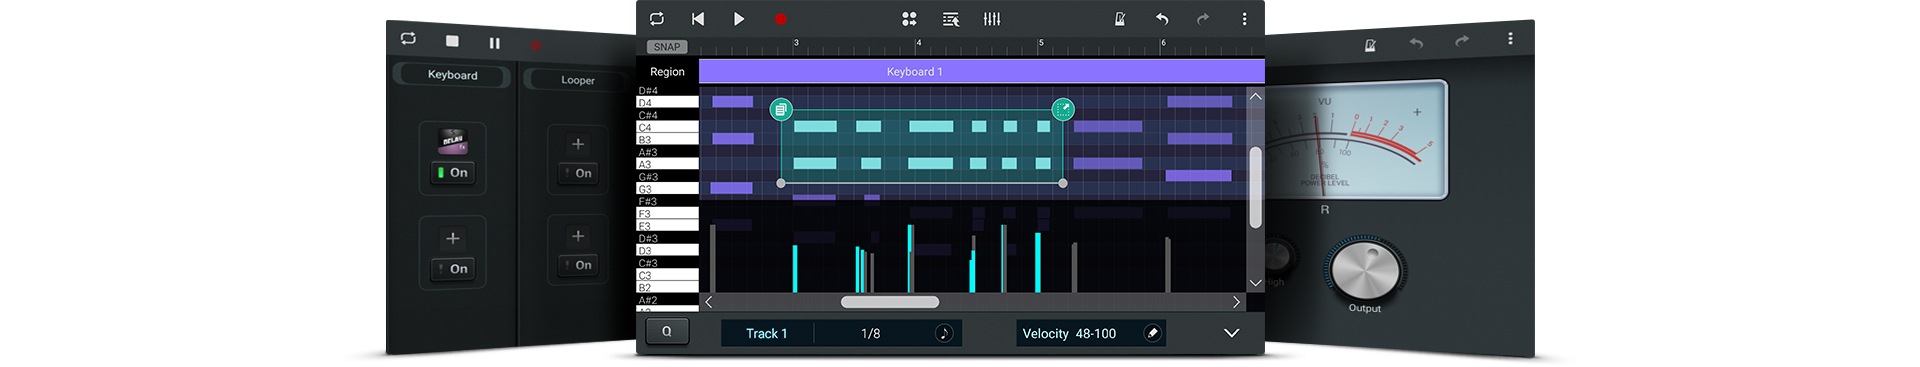Click the vertical scrollbar thumb in note grid

click(x=1255, y=187)
